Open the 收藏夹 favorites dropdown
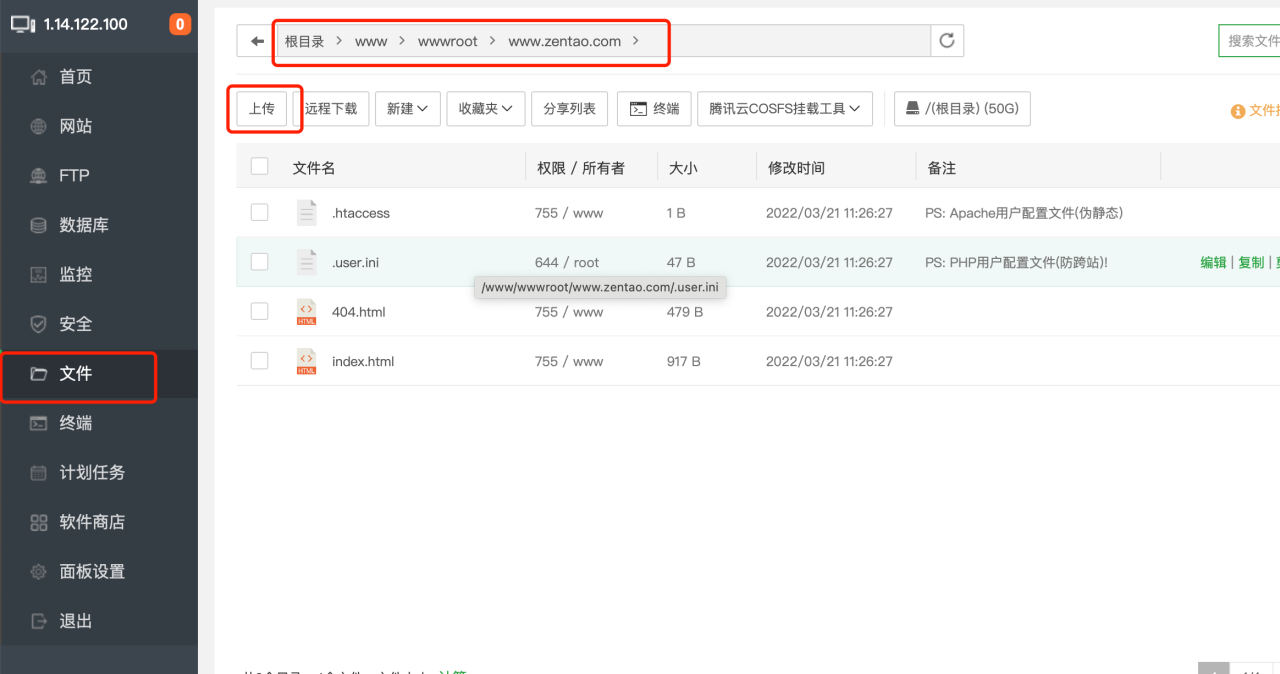 (x=486, y=109)
